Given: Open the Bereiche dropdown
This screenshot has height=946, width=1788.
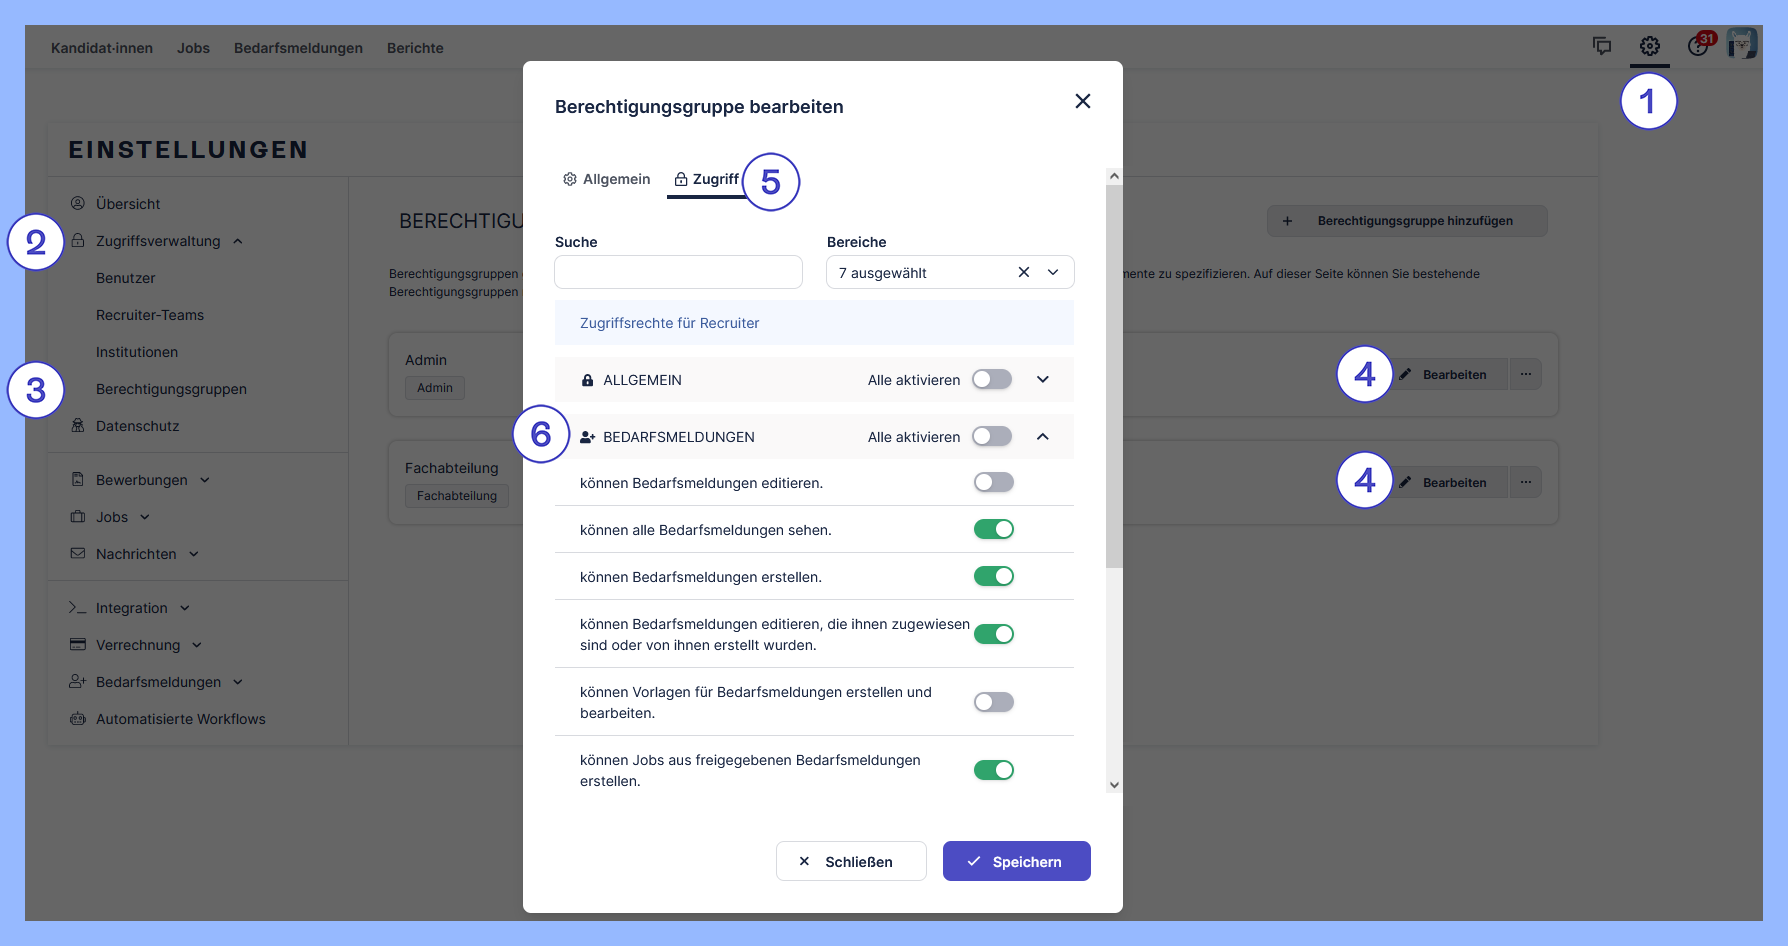Looking at the screenshot, I should (1053, 272).
